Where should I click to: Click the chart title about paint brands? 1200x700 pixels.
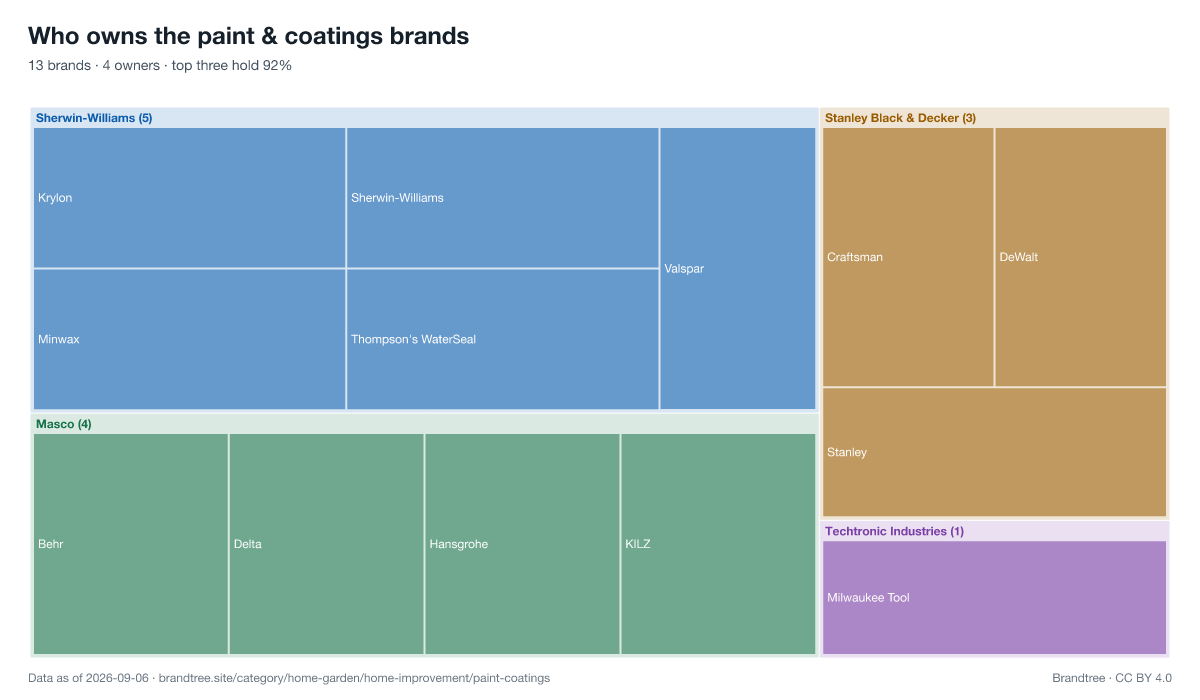tap(248, 36)
